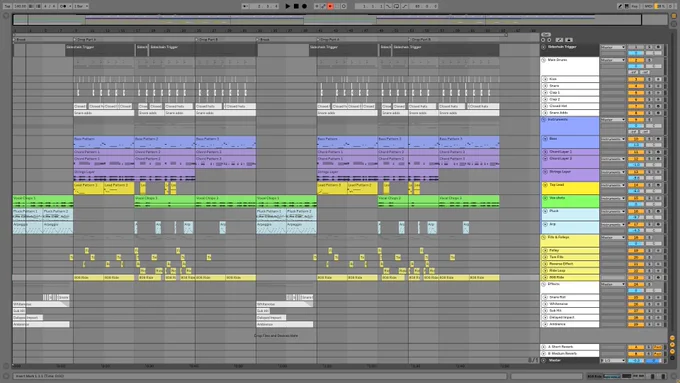Select the first Break locator marker
This screenshot has height=383, width=680.
(x=20, y=39)
